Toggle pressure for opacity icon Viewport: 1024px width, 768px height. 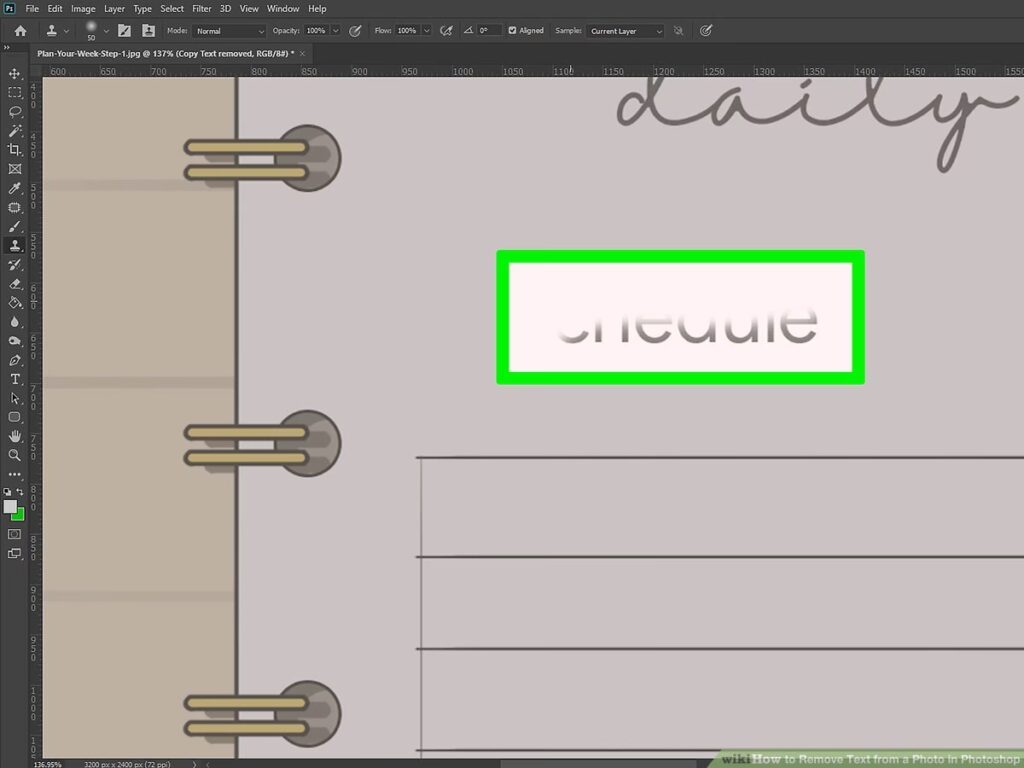(x=355, y=31)
